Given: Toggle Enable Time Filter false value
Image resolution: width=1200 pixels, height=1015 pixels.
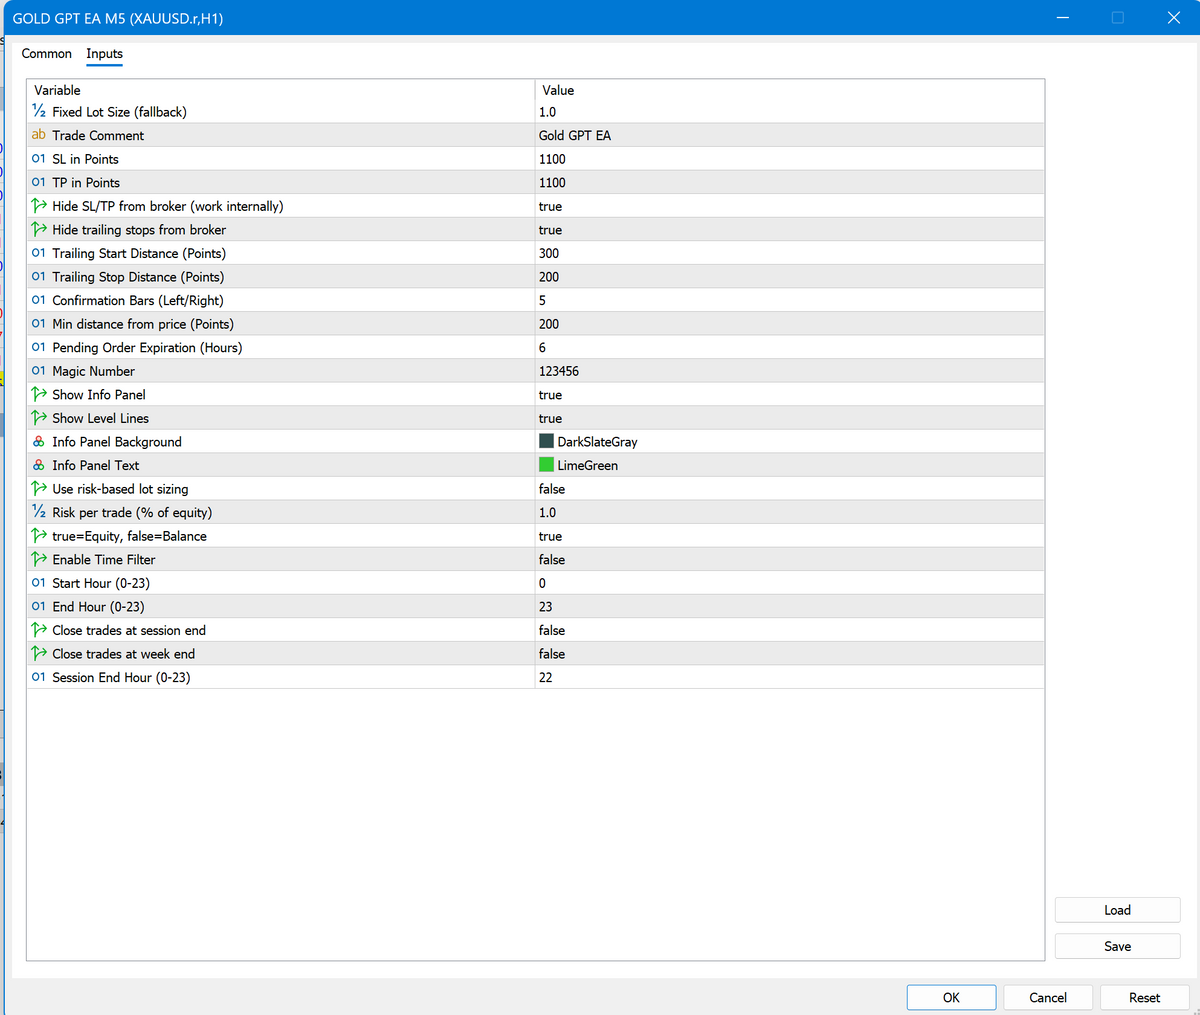Looking at the screenshot, I should [552, 560].
